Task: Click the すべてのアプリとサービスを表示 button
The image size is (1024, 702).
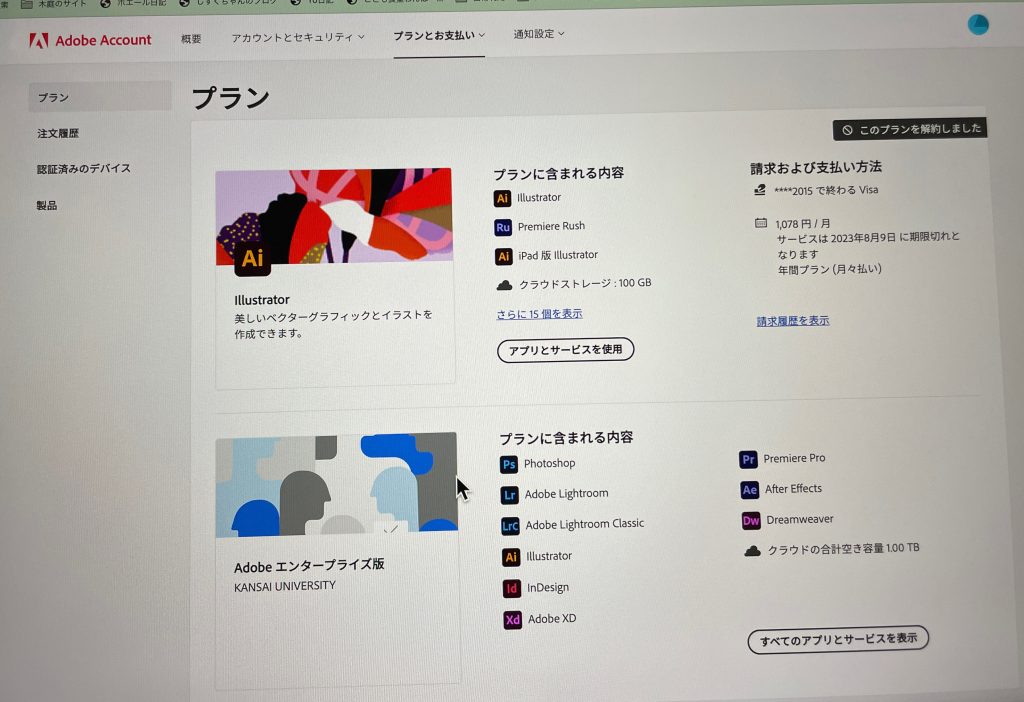Action: pyautogui.click(x=838, y=640)
